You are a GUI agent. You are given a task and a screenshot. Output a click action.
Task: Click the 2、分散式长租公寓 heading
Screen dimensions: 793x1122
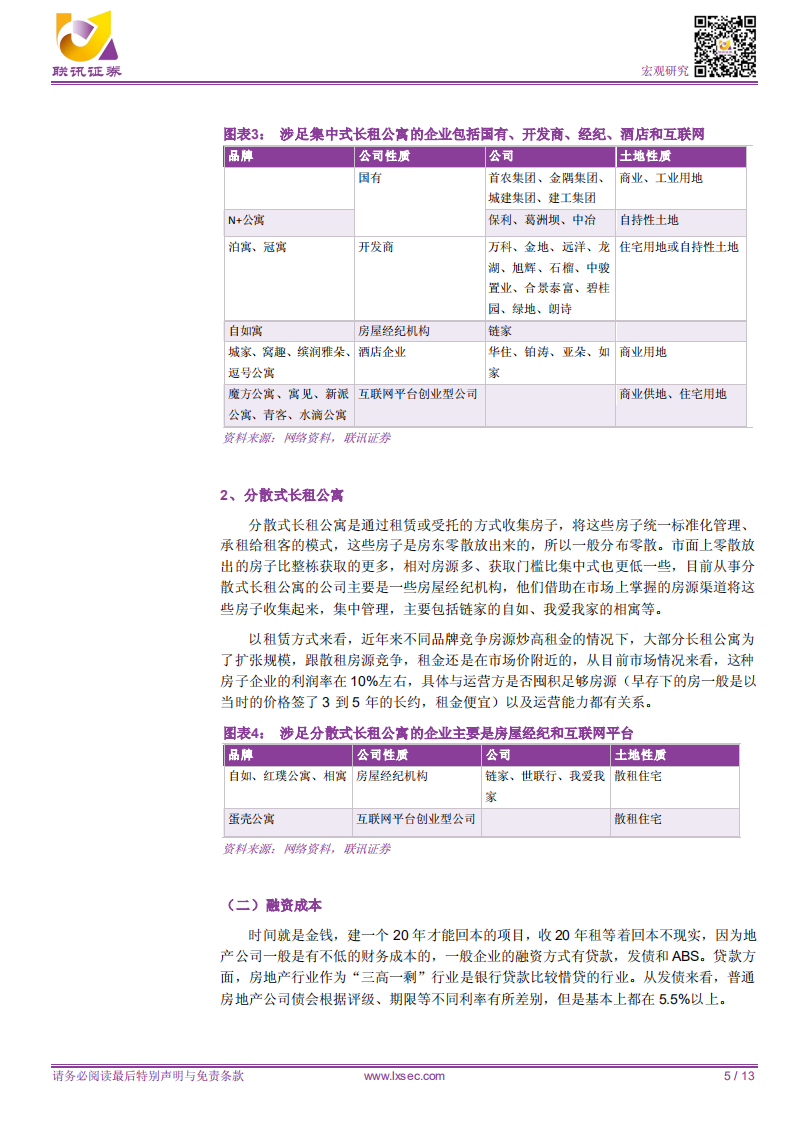pos(281,495)
